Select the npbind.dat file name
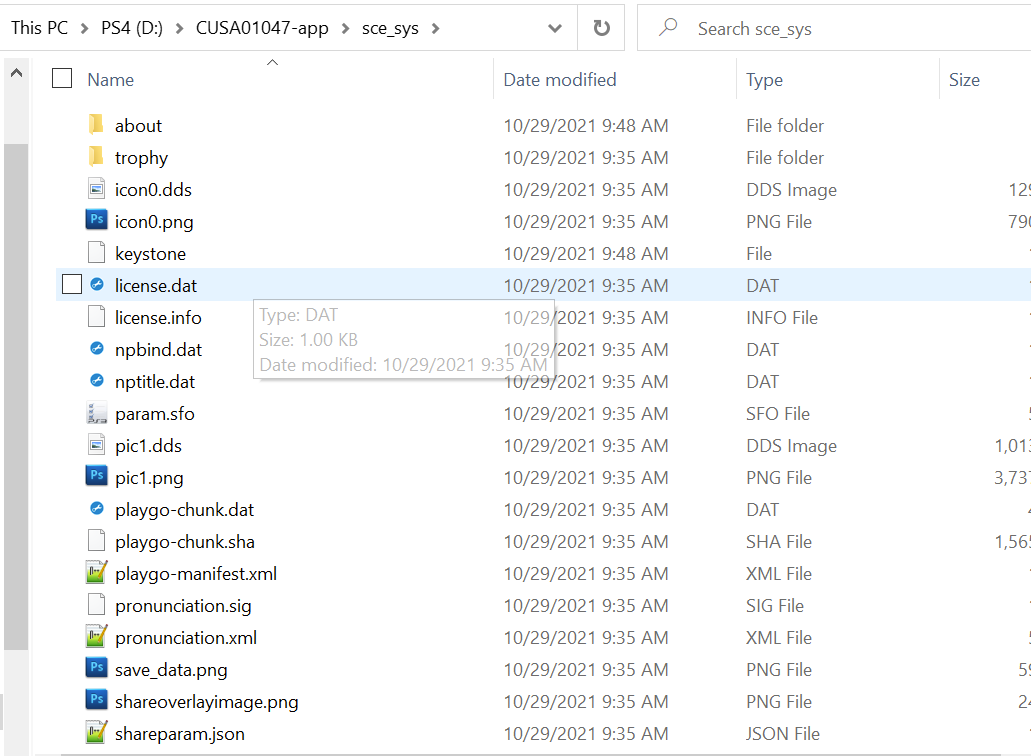 pos(158,350)
